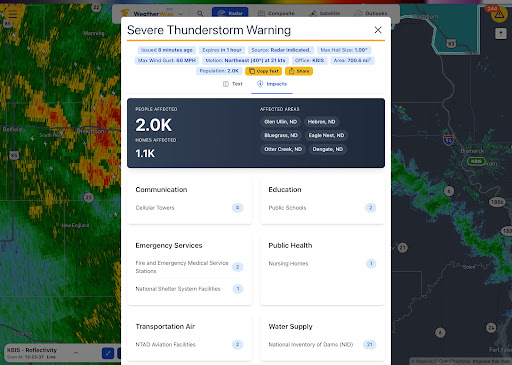The height and width of the screenshot is (365, 512).
Task: Click the Public Schools count badge
Action: pyautogui.click(x=370, y=208)
